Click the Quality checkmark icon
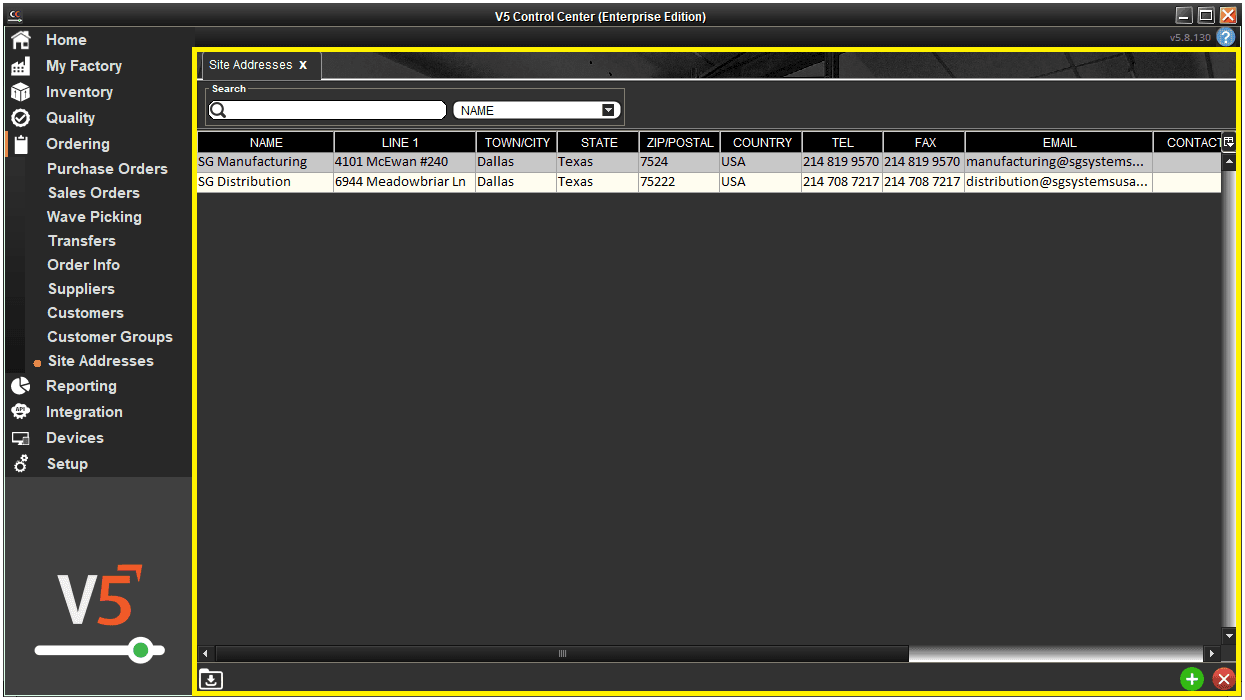This screenshot has height=700, width=1245. [20, 118]
